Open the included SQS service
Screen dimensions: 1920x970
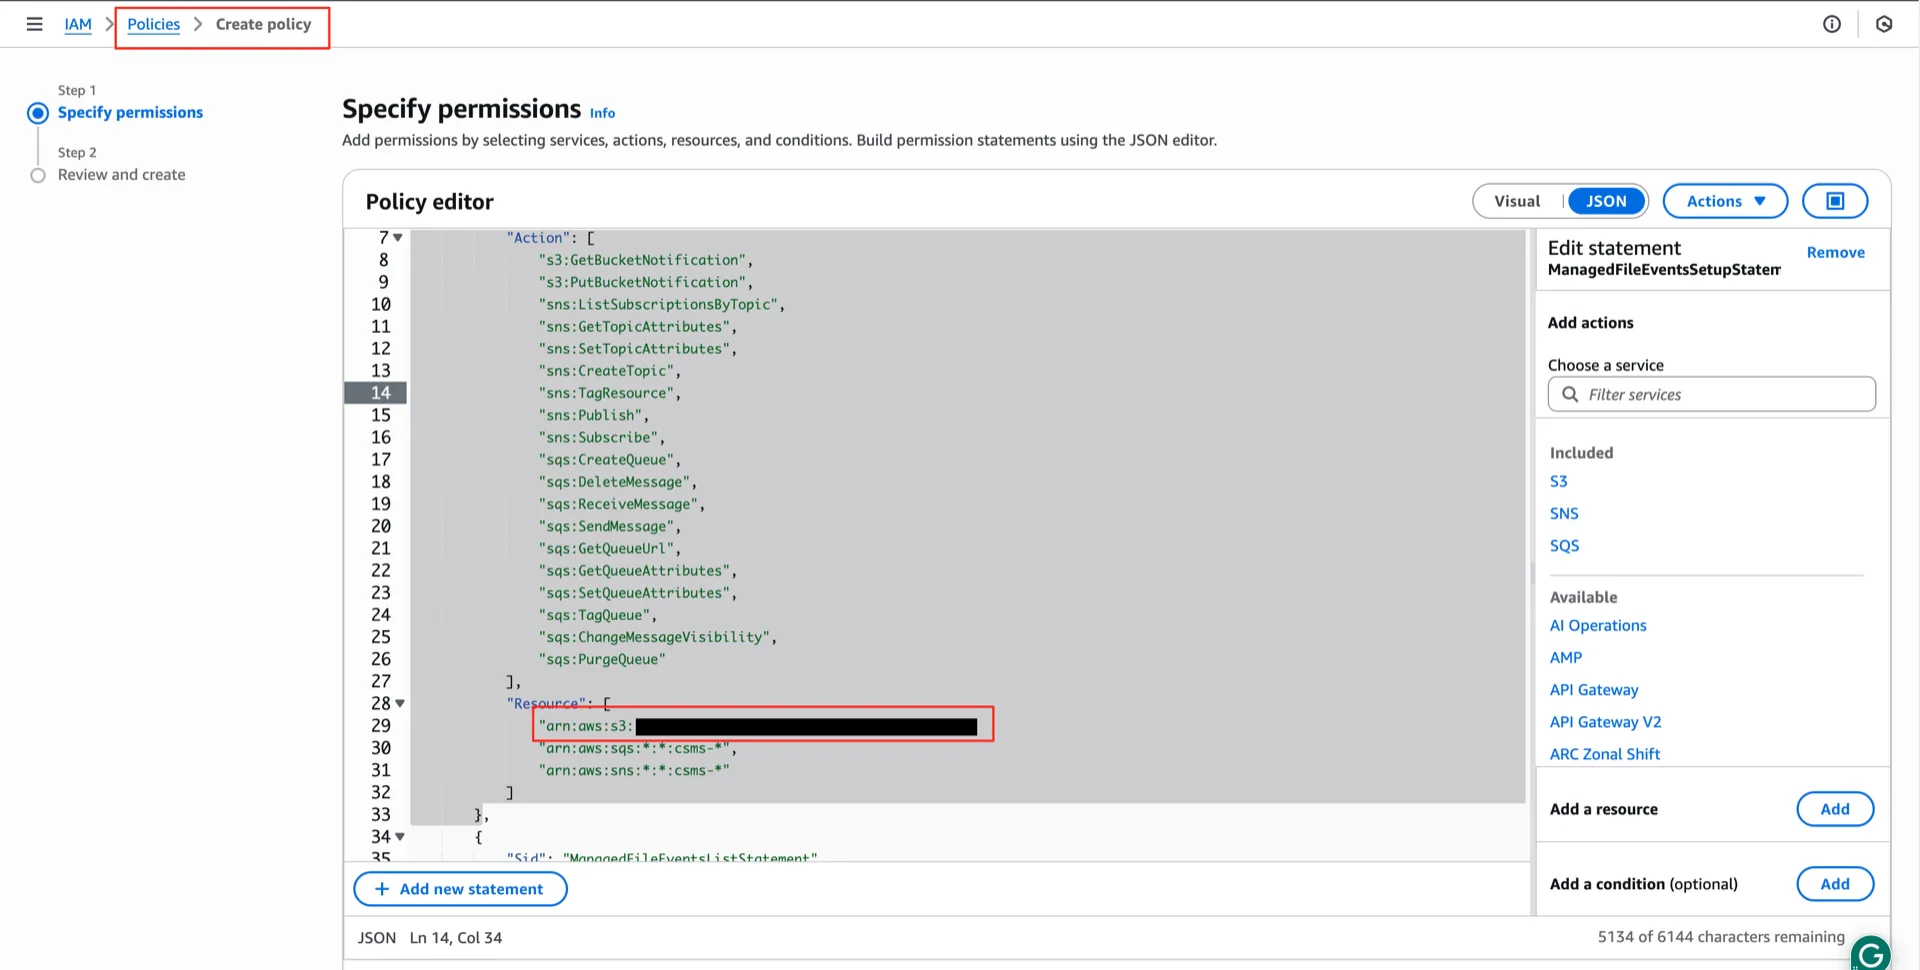tap(1564, 545)
